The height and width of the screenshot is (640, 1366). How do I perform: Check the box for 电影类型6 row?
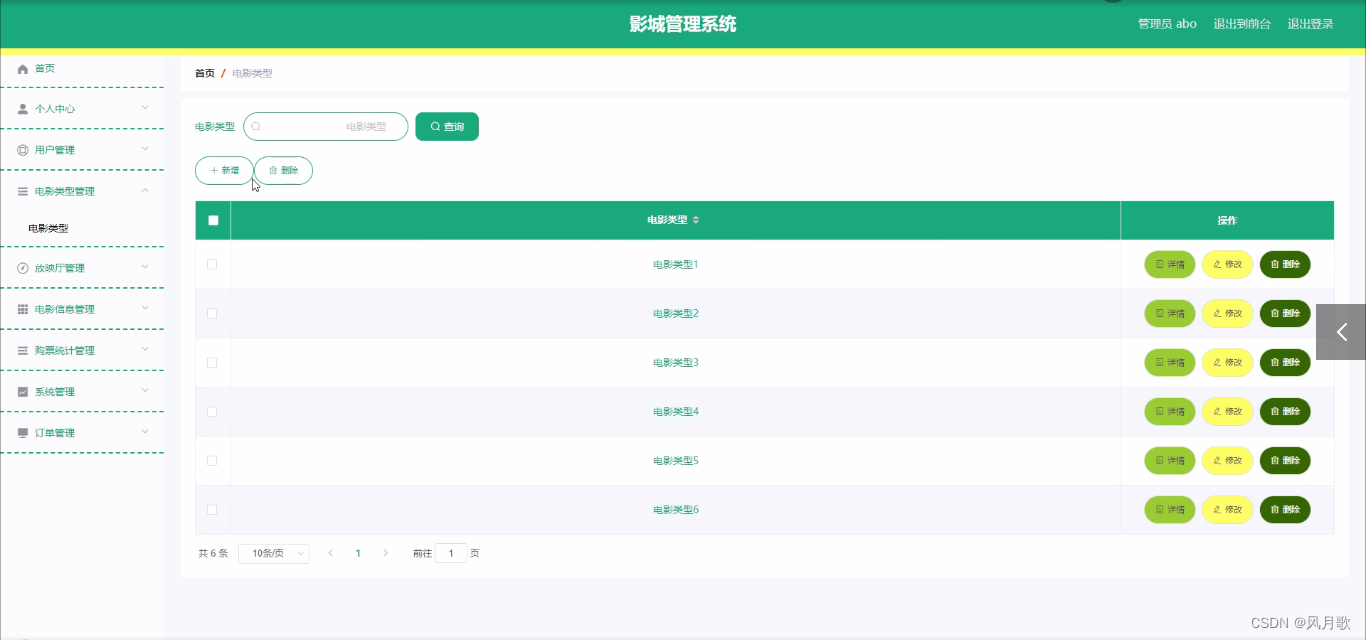pos(212,509)
